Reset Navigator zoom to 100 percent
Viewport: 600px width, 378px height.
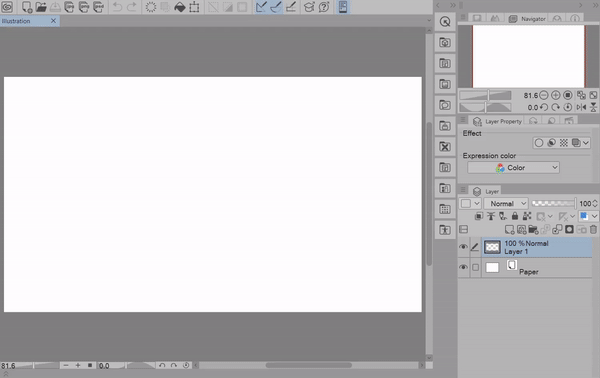pos(568,95)
